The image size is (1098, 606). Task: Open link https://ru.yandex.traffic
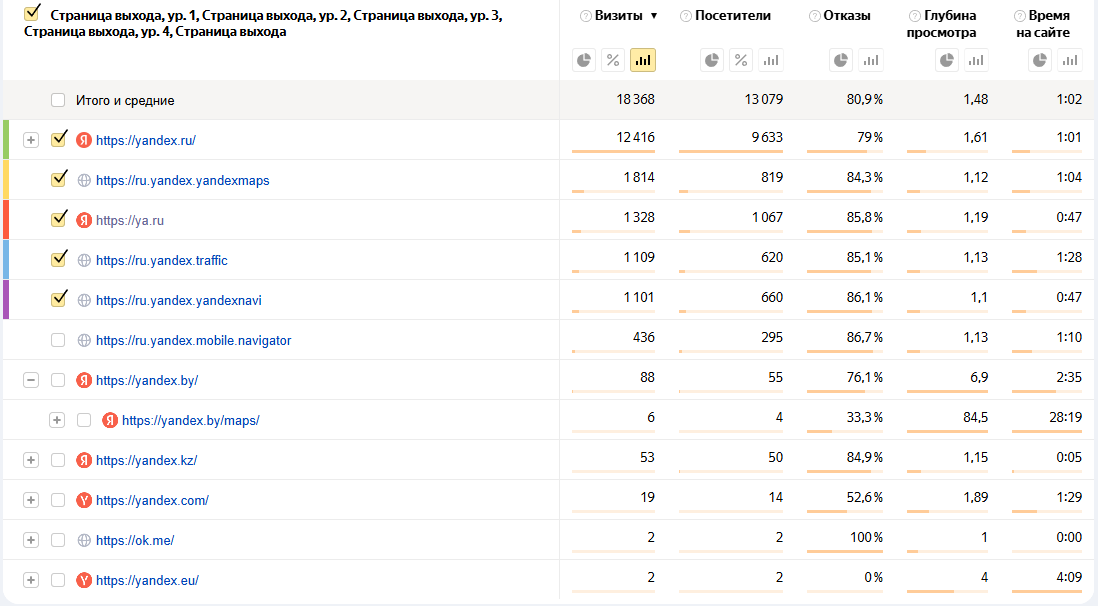coord(162,260)
